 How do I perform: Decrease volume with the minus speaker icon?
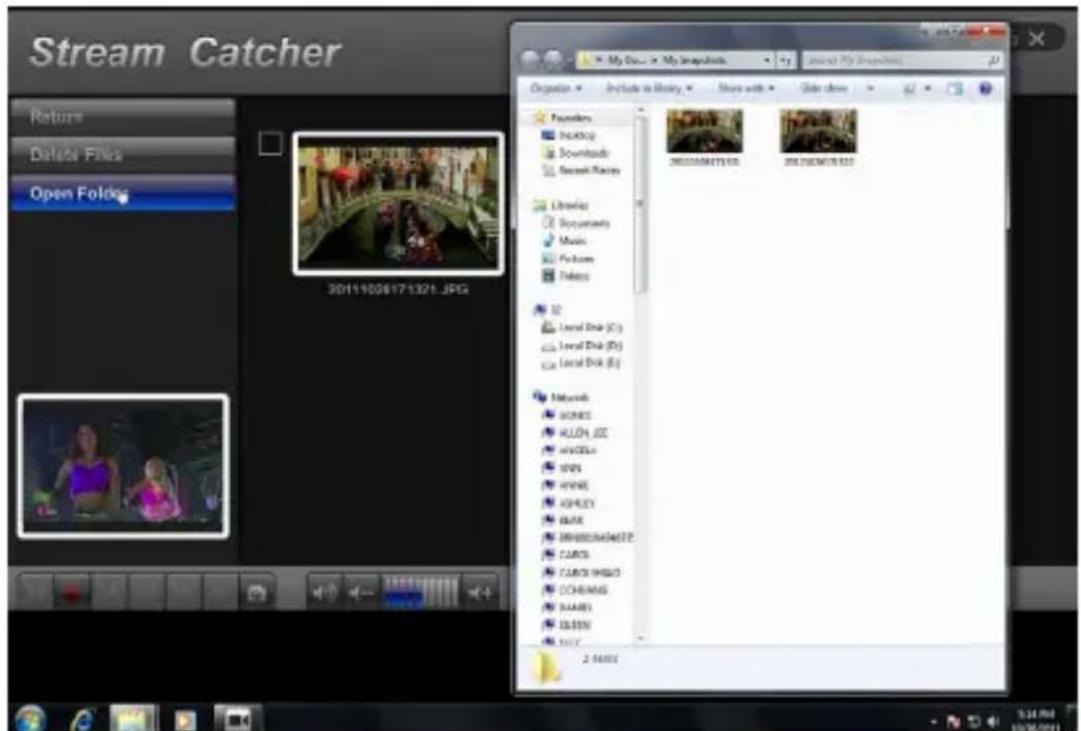click(x=360, y=593)
